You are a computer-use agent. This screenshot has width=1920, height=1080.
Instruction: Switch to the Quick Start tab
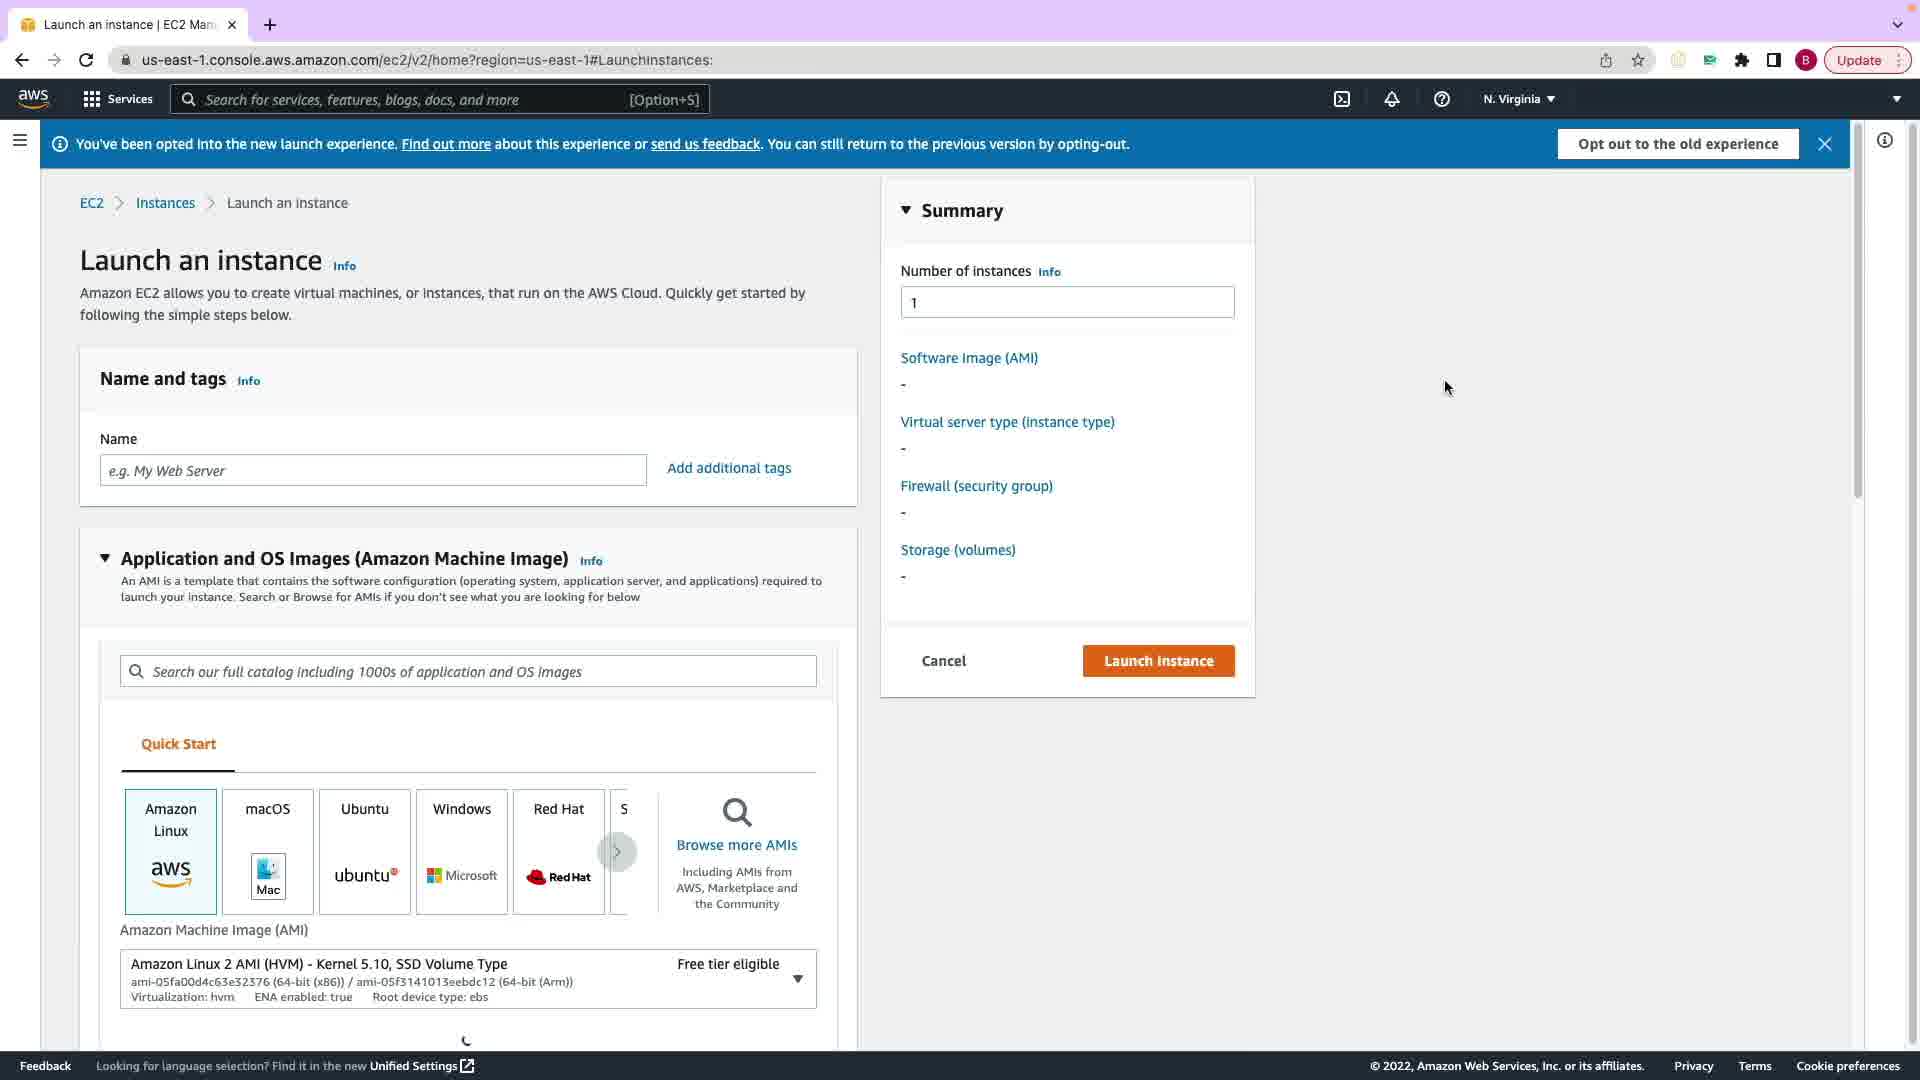[x=178, y=744]
